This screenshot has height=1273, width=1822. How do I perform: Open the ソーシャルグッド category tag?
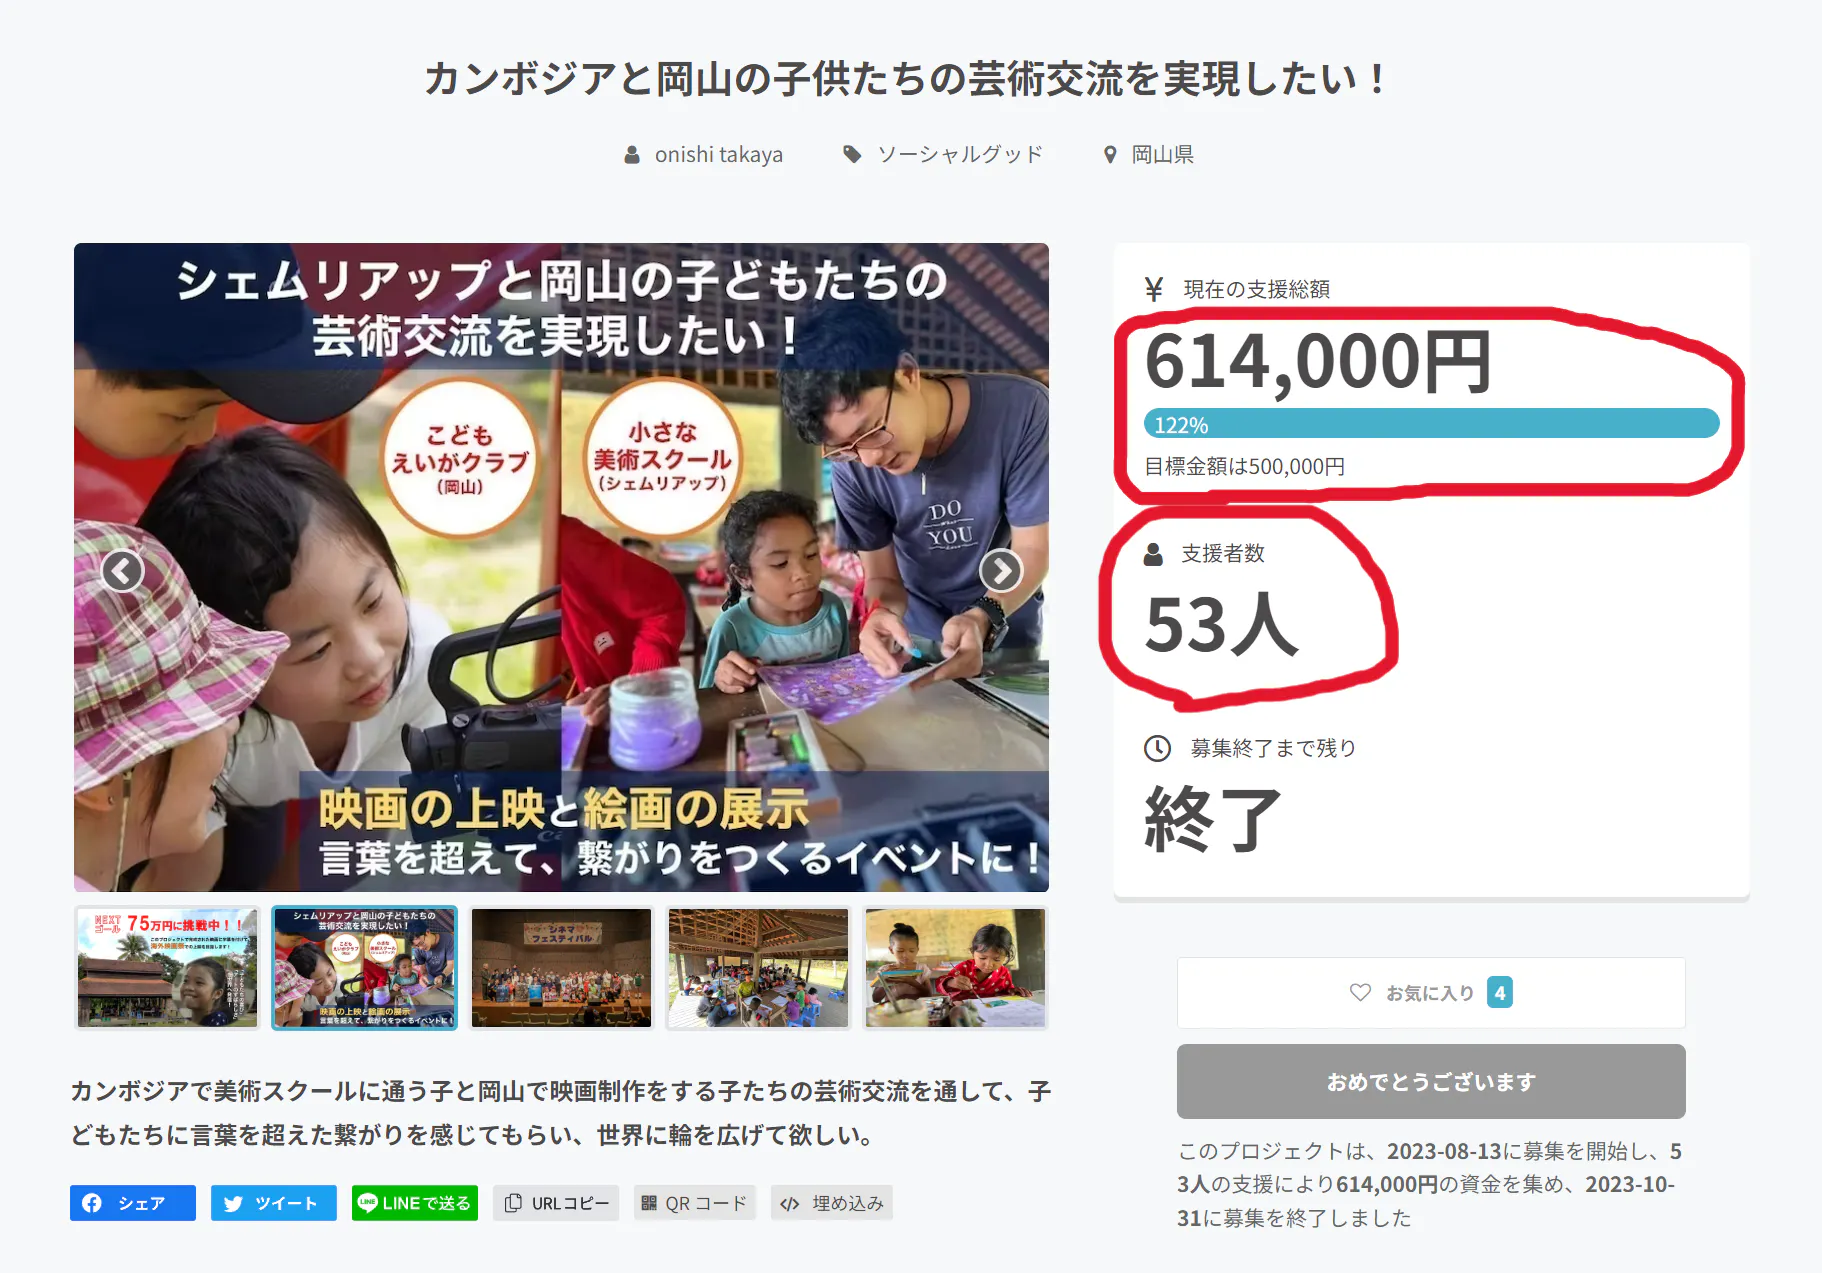[x=959, y=155]
